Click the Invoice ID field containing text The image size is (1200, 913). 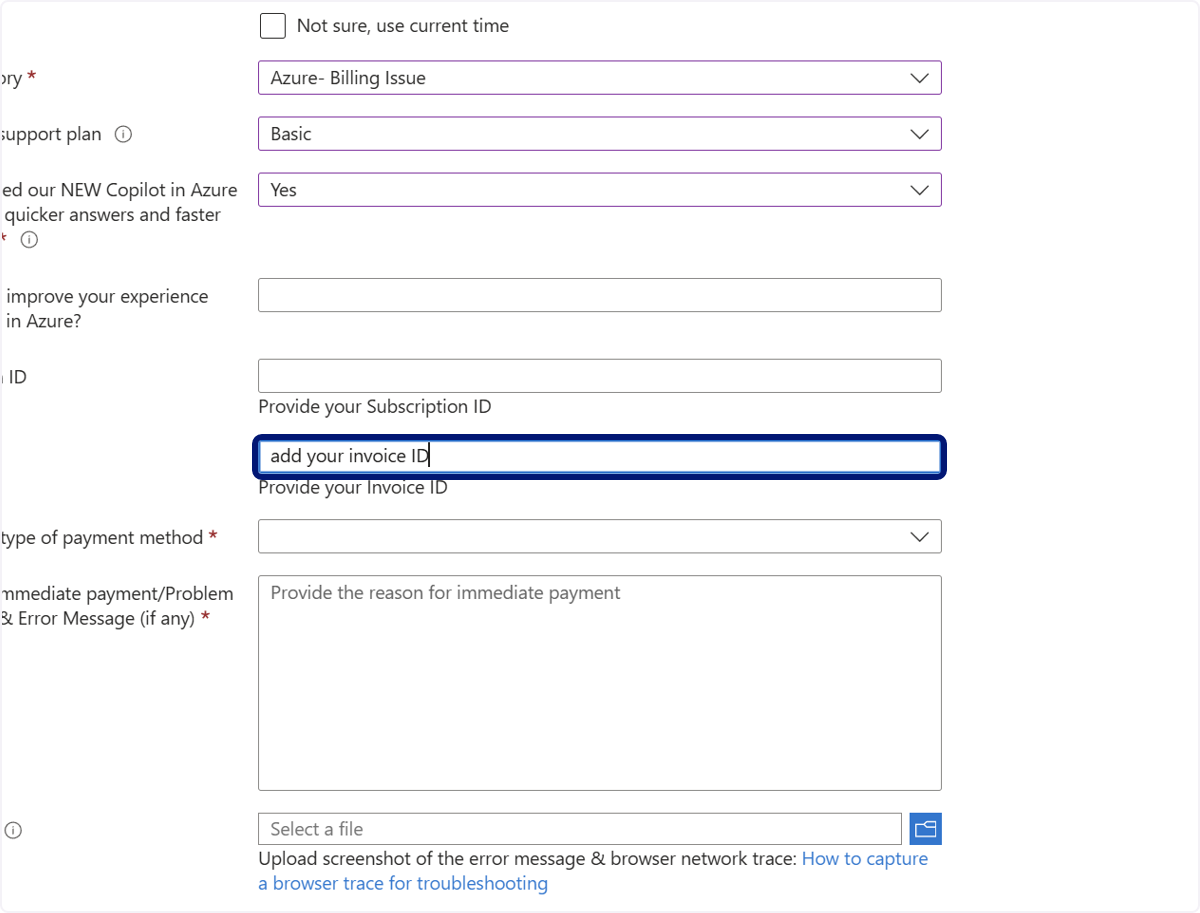pos(600,456)
